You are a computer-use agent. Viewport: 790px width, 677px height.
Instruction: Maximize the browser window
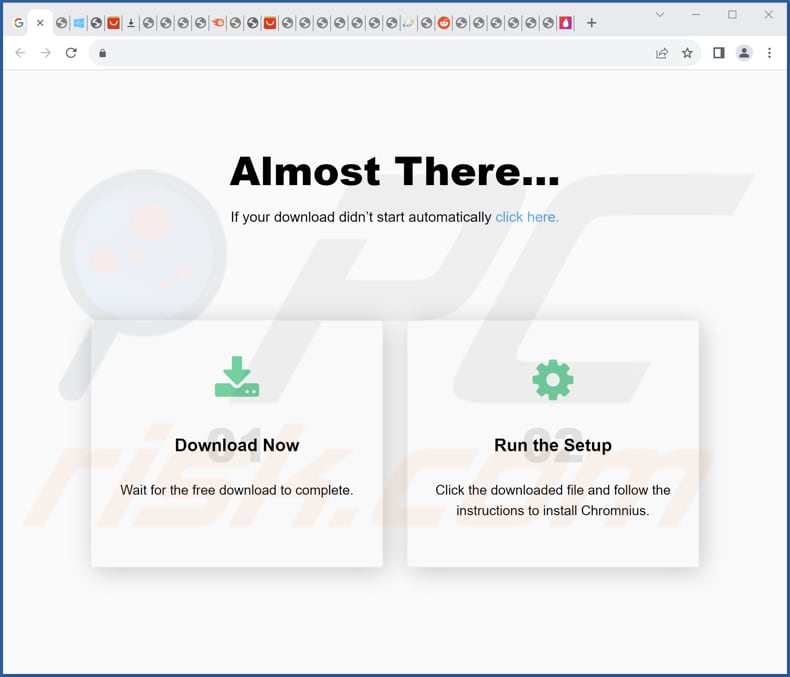click(x=732, y=15)
